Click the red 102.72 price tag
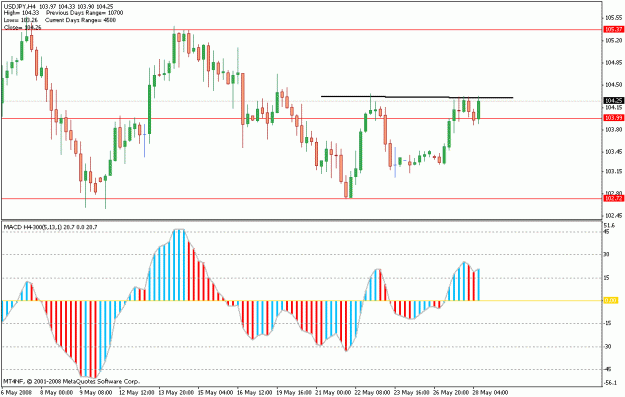Screen dimensions: 625x397 (613, 198)
